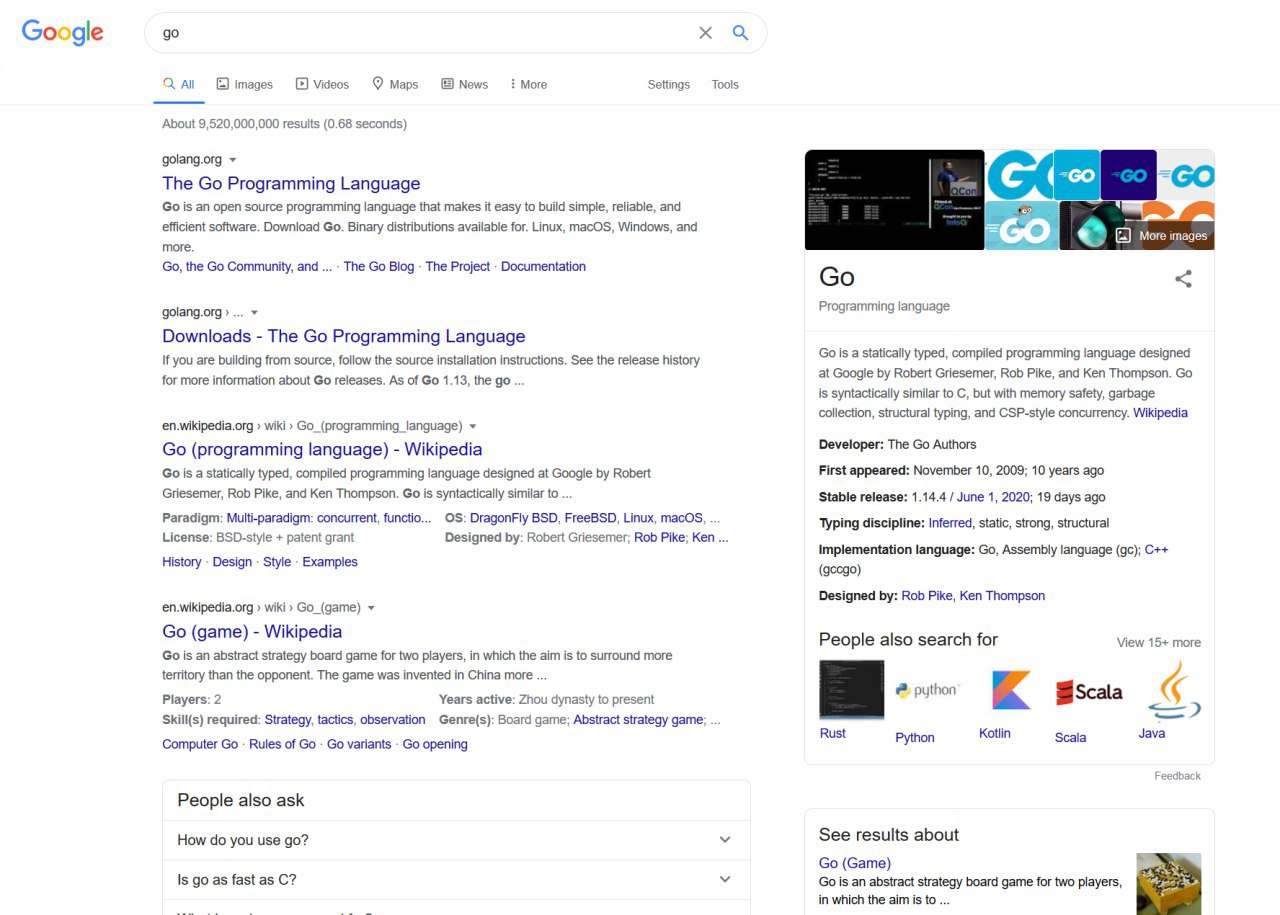
Task: Open dropdown beside Go_(programming_language) URL
Action: click(x=473, y=426)
